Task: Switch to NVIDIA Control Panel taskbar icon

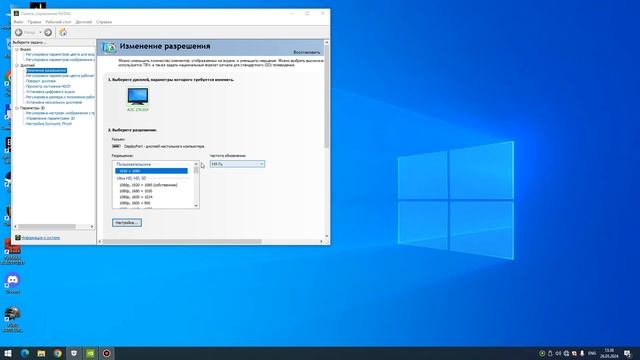Action: 90,353
